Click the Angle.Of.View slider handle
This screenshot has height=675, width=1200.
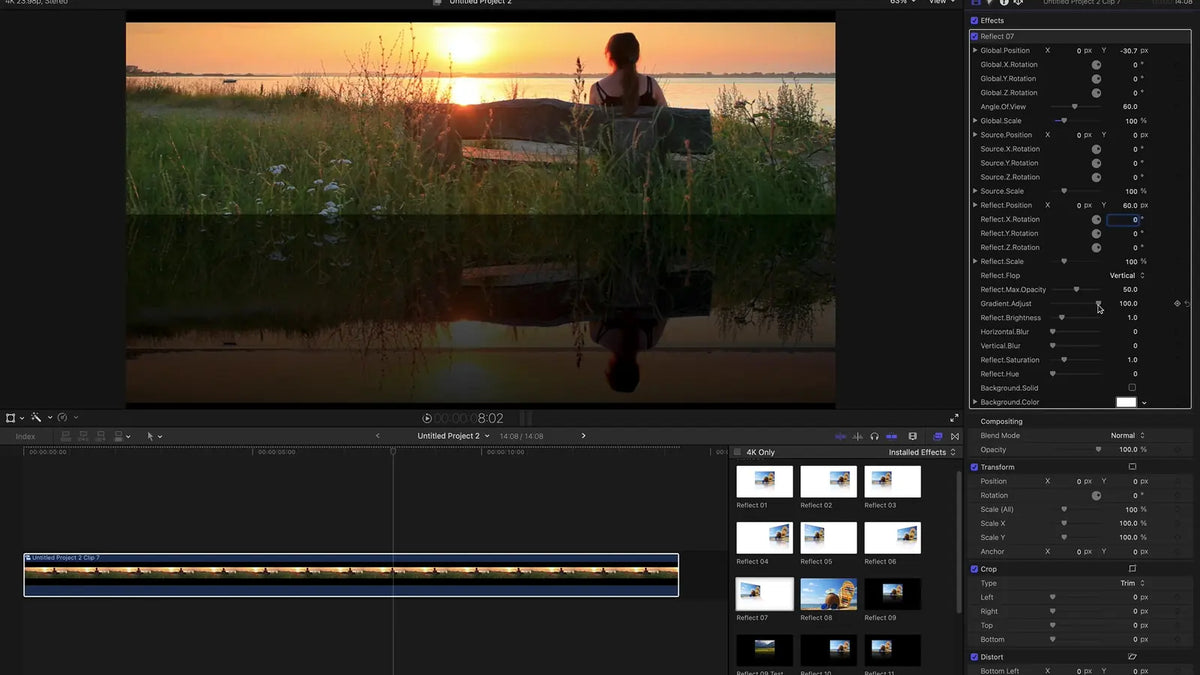pos(1075,107)
